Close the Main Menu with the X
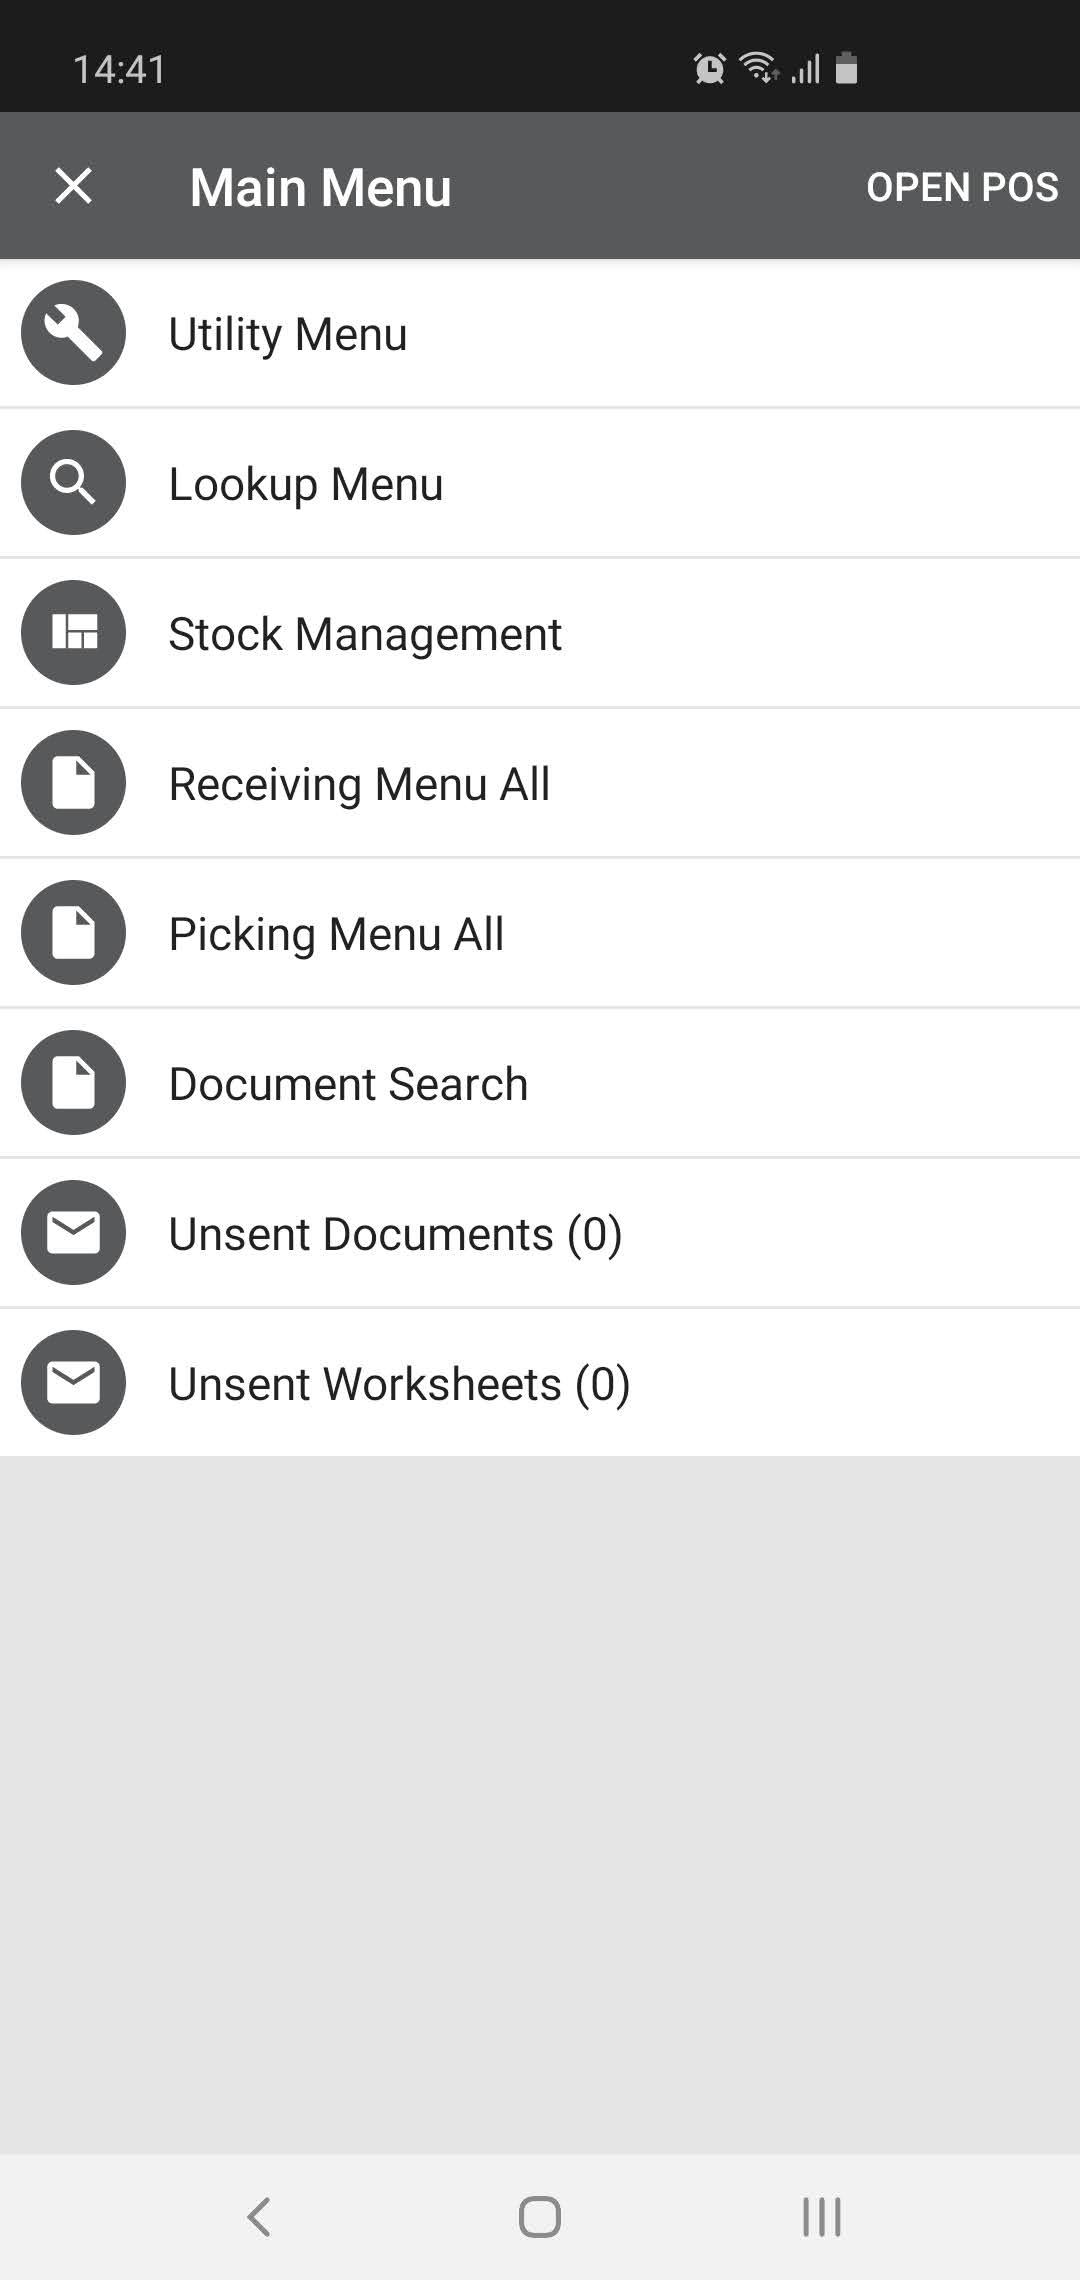Screen dimensions: 1080x2280 point(73,186)
